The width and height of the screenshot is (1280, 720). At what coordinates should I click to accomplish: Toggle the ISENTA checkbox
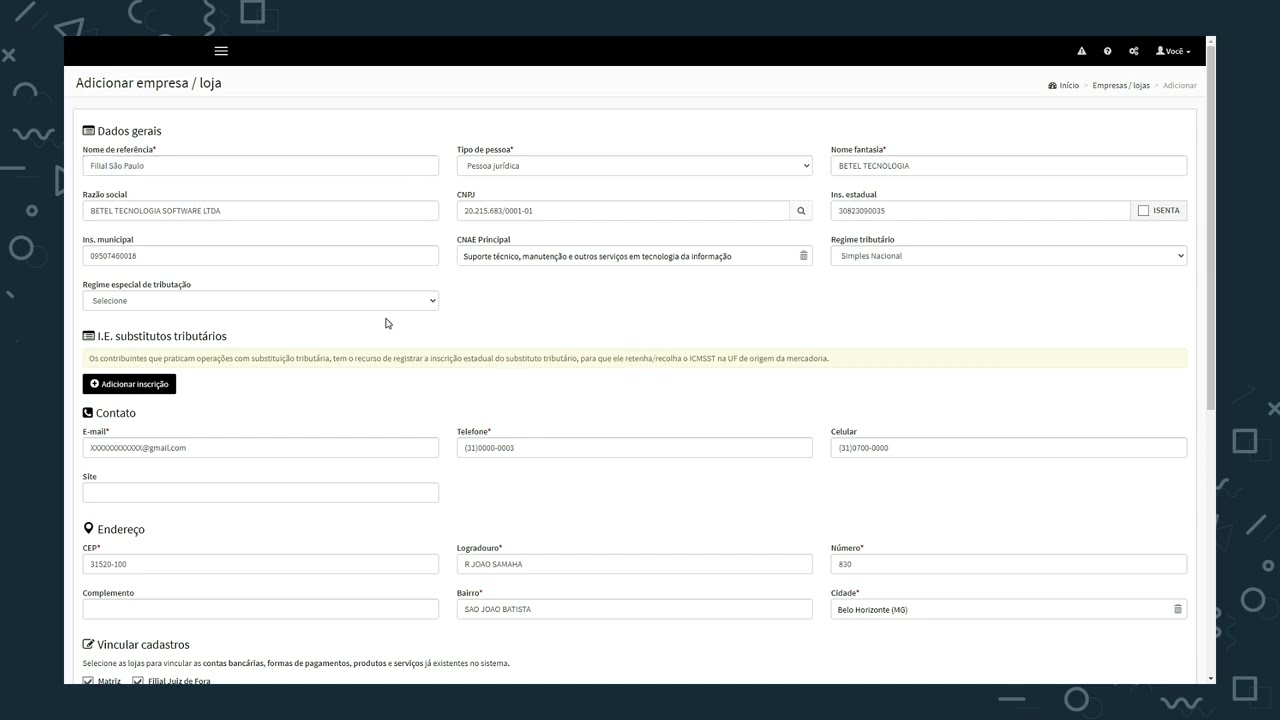click(x=1143, y=211)
